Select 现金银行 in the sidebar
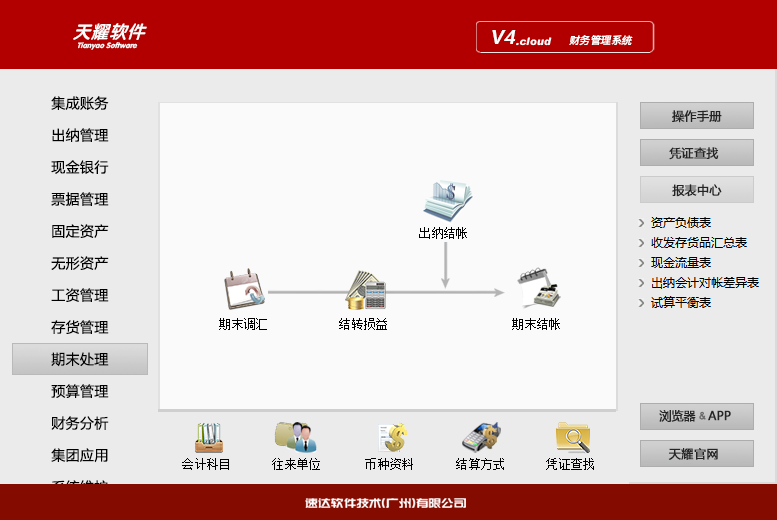The image size is (777, 520). coord(80,167)
